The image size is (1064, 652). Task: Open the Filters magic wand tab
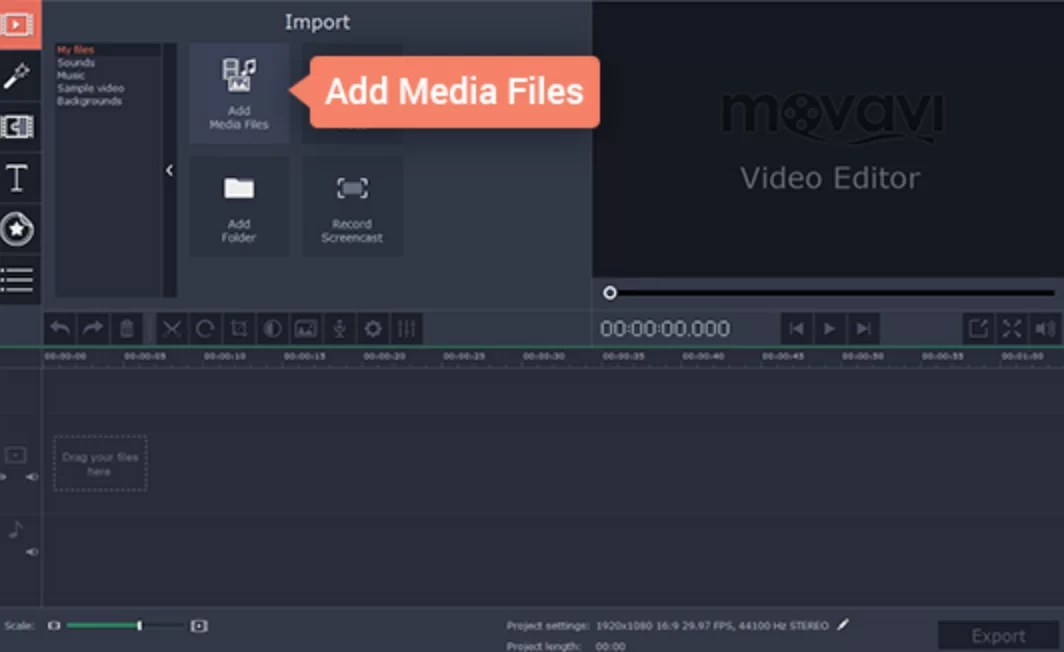[17, 76]
